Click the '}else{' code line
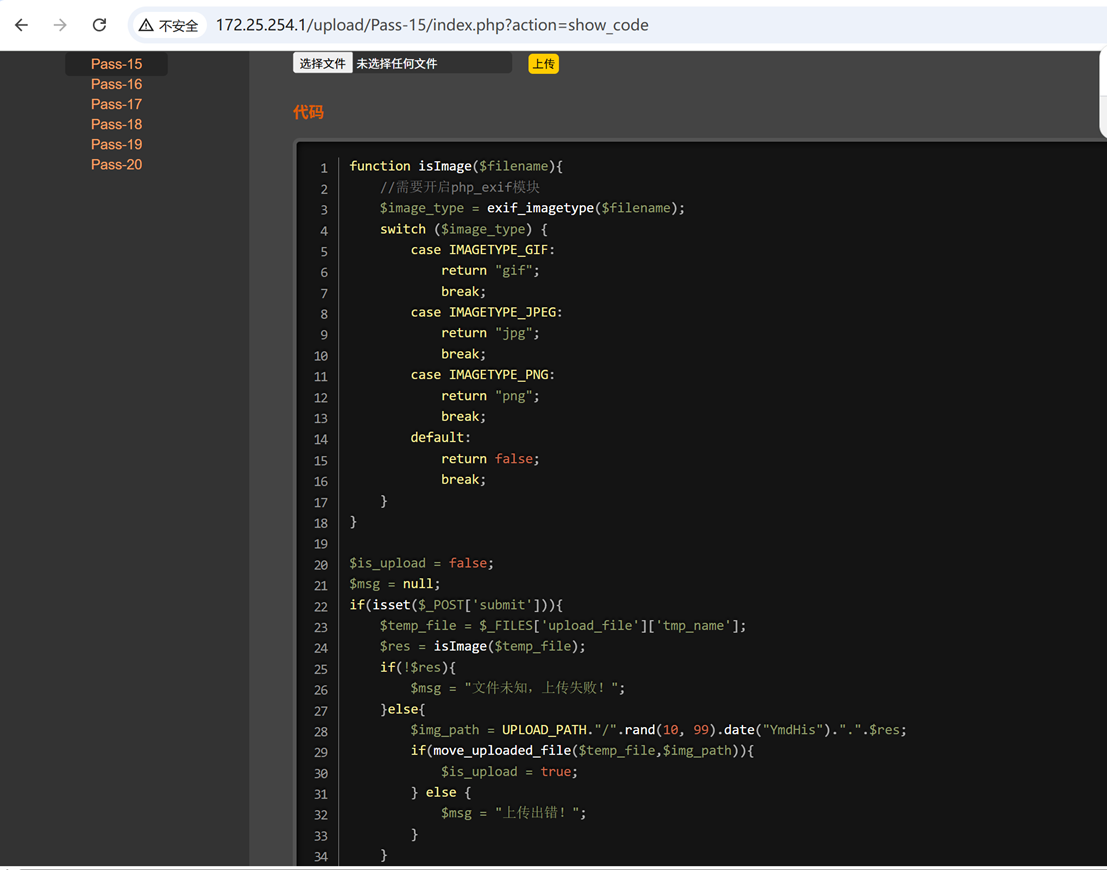Screen dimensions: 1107x870 tap(402, 709)
